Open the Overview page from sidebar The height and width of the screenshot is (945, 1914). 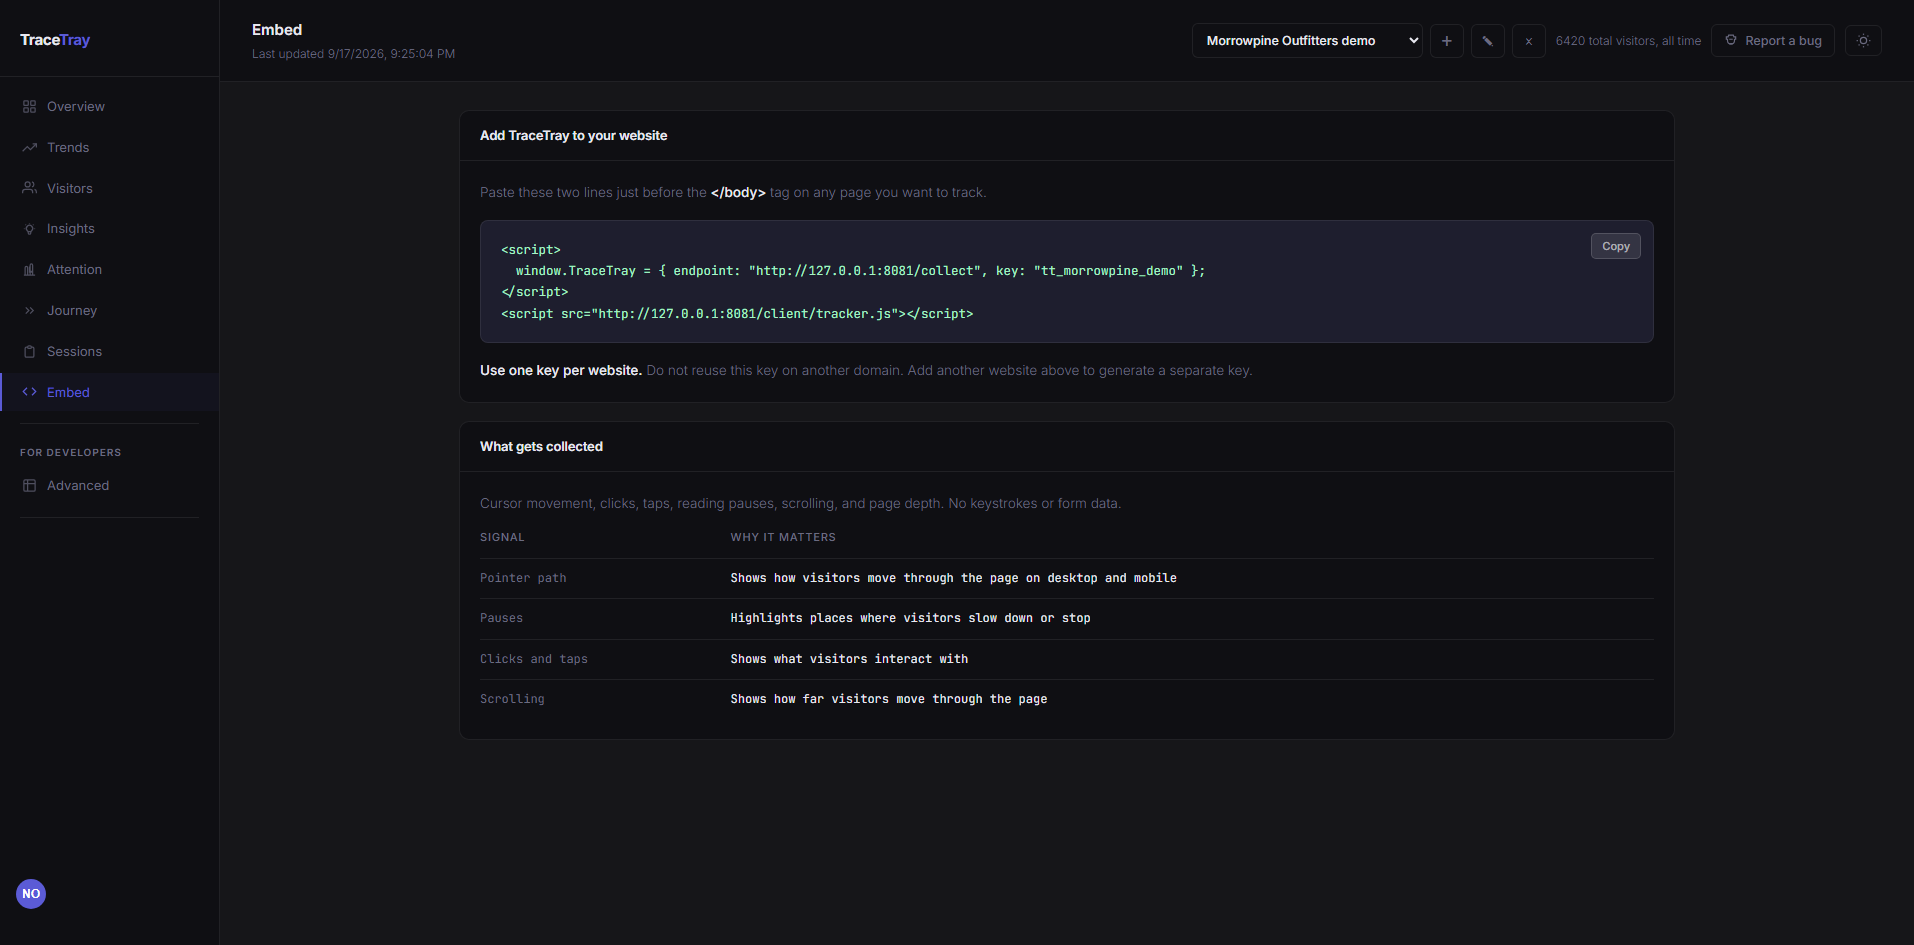(x=109, y=106)
